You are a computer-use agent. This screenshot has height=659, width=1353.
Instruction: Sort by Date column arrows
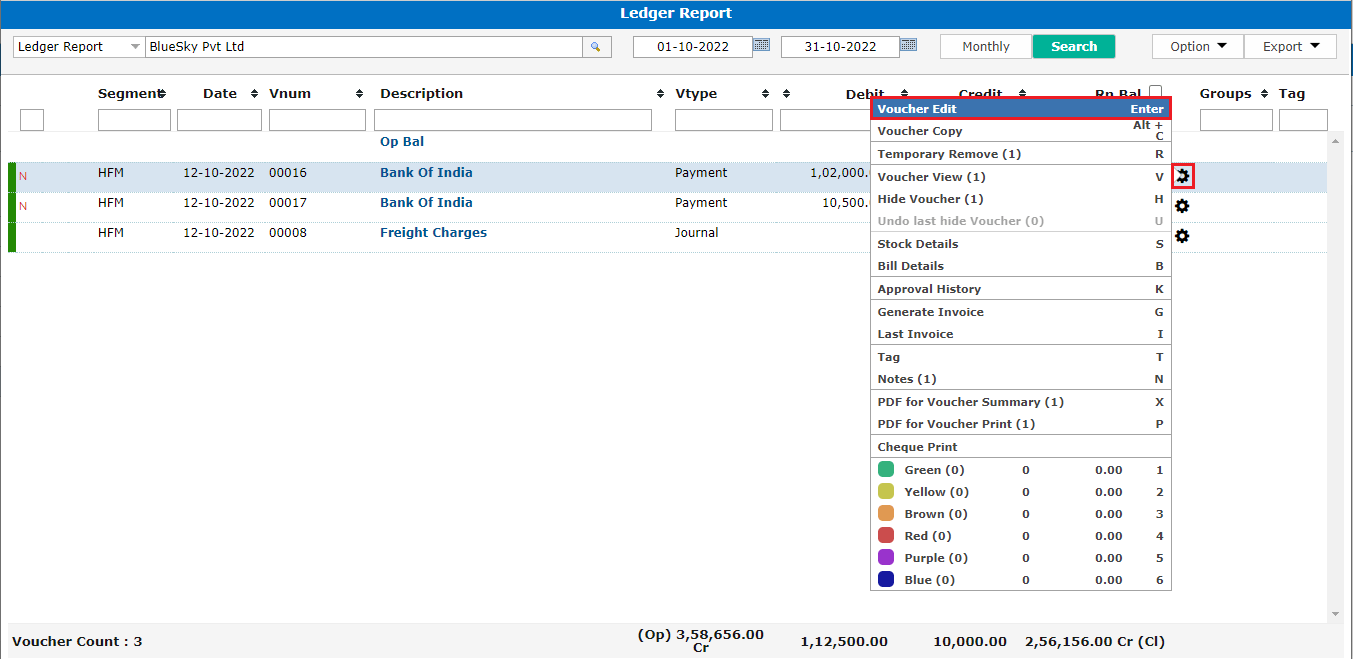[x=254, y=94]
